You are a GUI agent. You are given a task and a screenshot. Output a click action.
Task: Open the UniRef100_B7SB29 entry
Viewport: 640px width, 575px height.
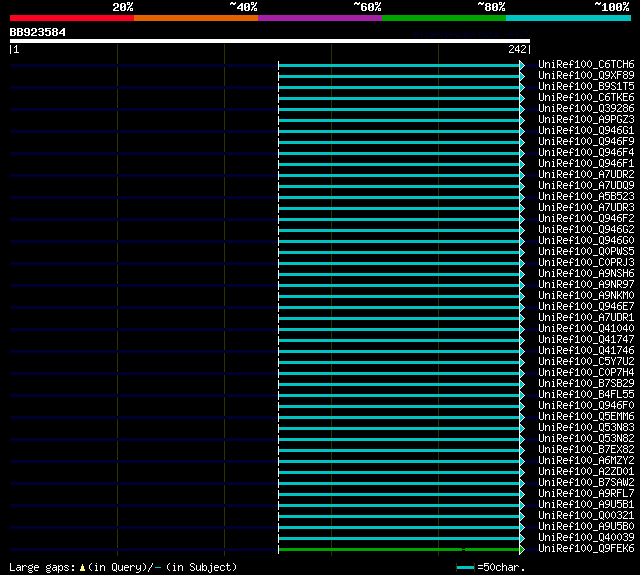point(586,384)
